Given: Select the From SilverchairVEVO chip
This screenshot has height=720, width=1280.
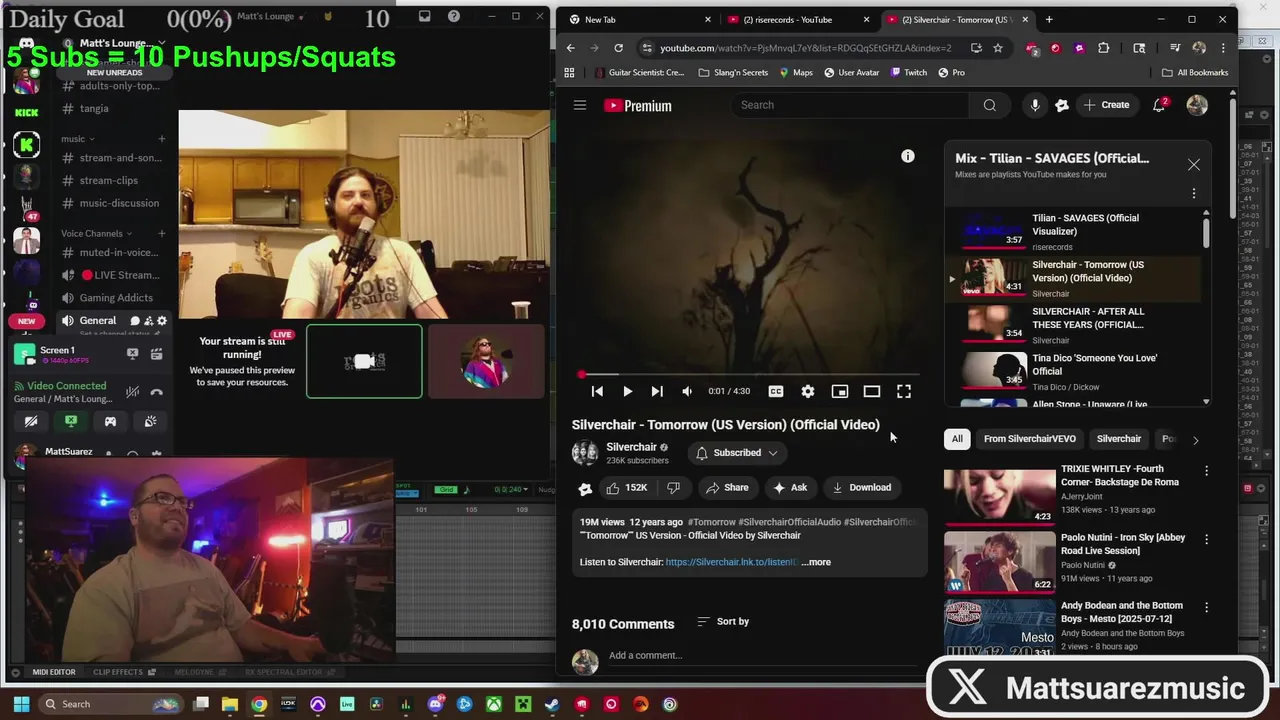Looking at the screenshot, I should click(1029, 438).
